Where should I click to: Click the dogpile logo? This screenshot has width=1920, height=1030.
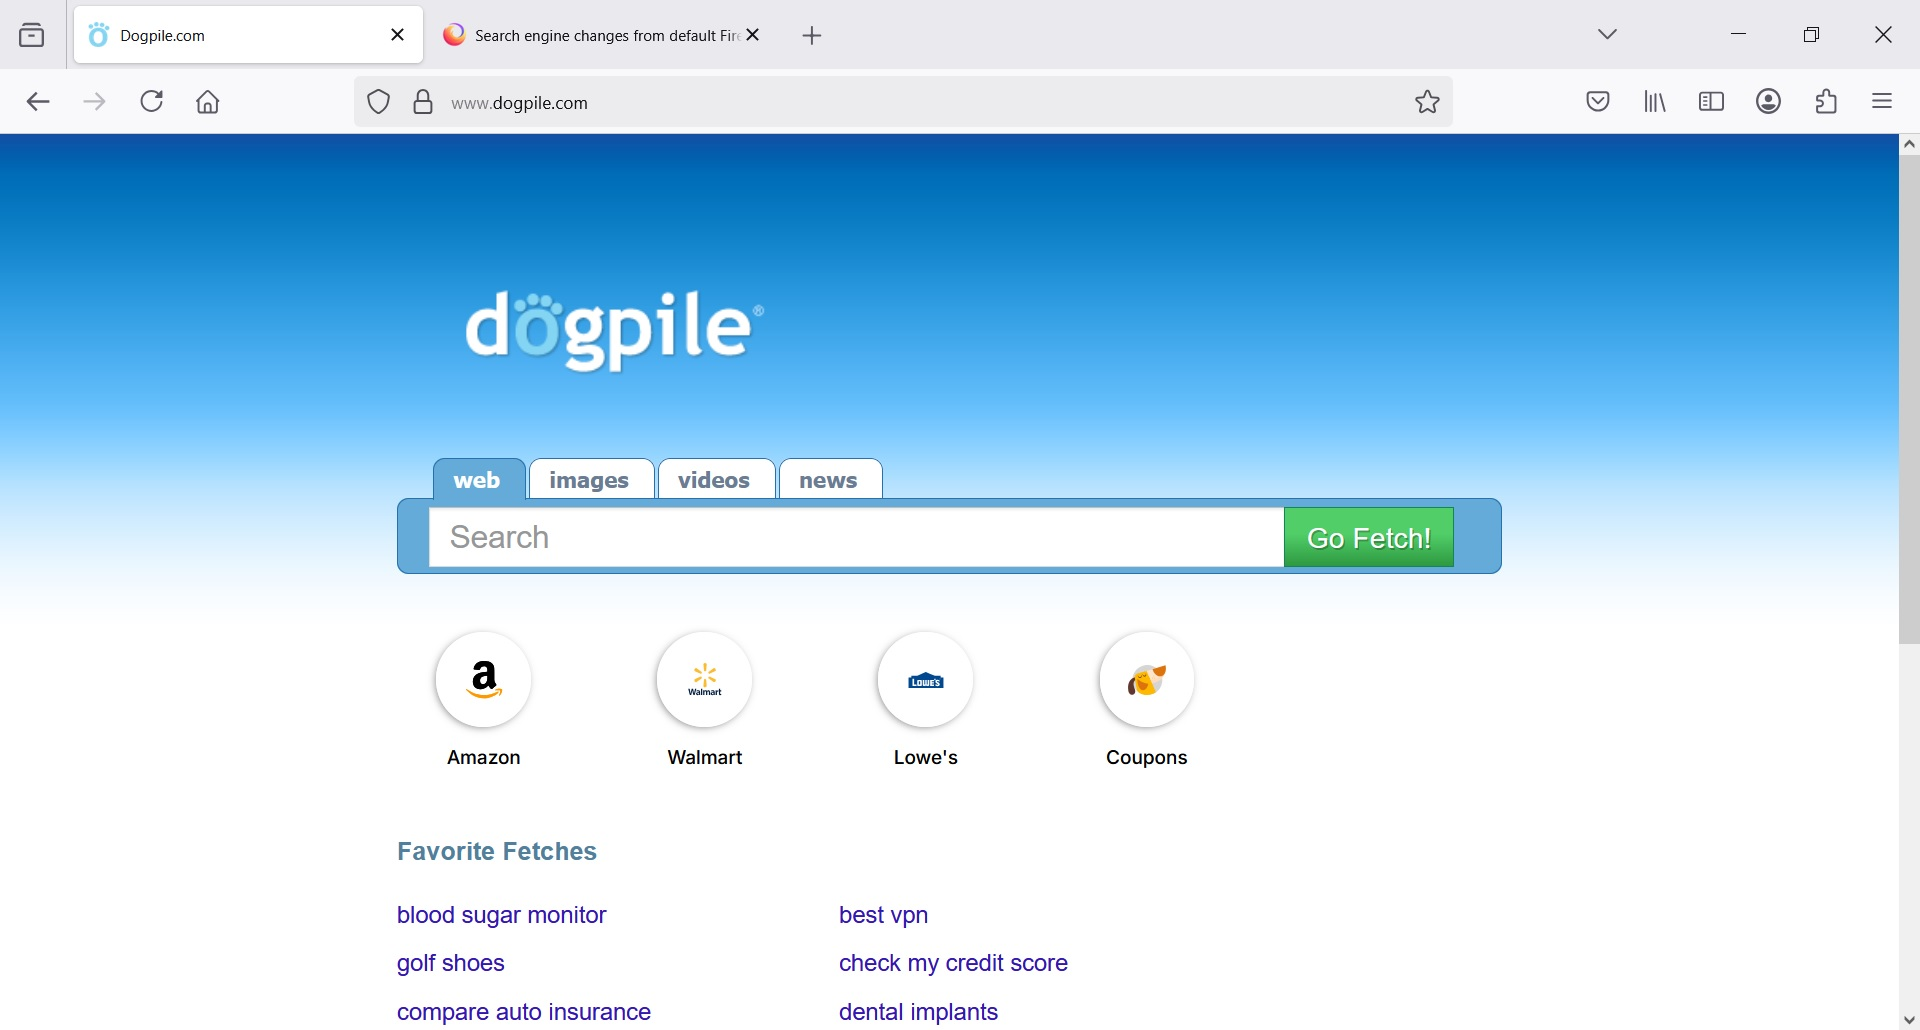pos(615,331)
